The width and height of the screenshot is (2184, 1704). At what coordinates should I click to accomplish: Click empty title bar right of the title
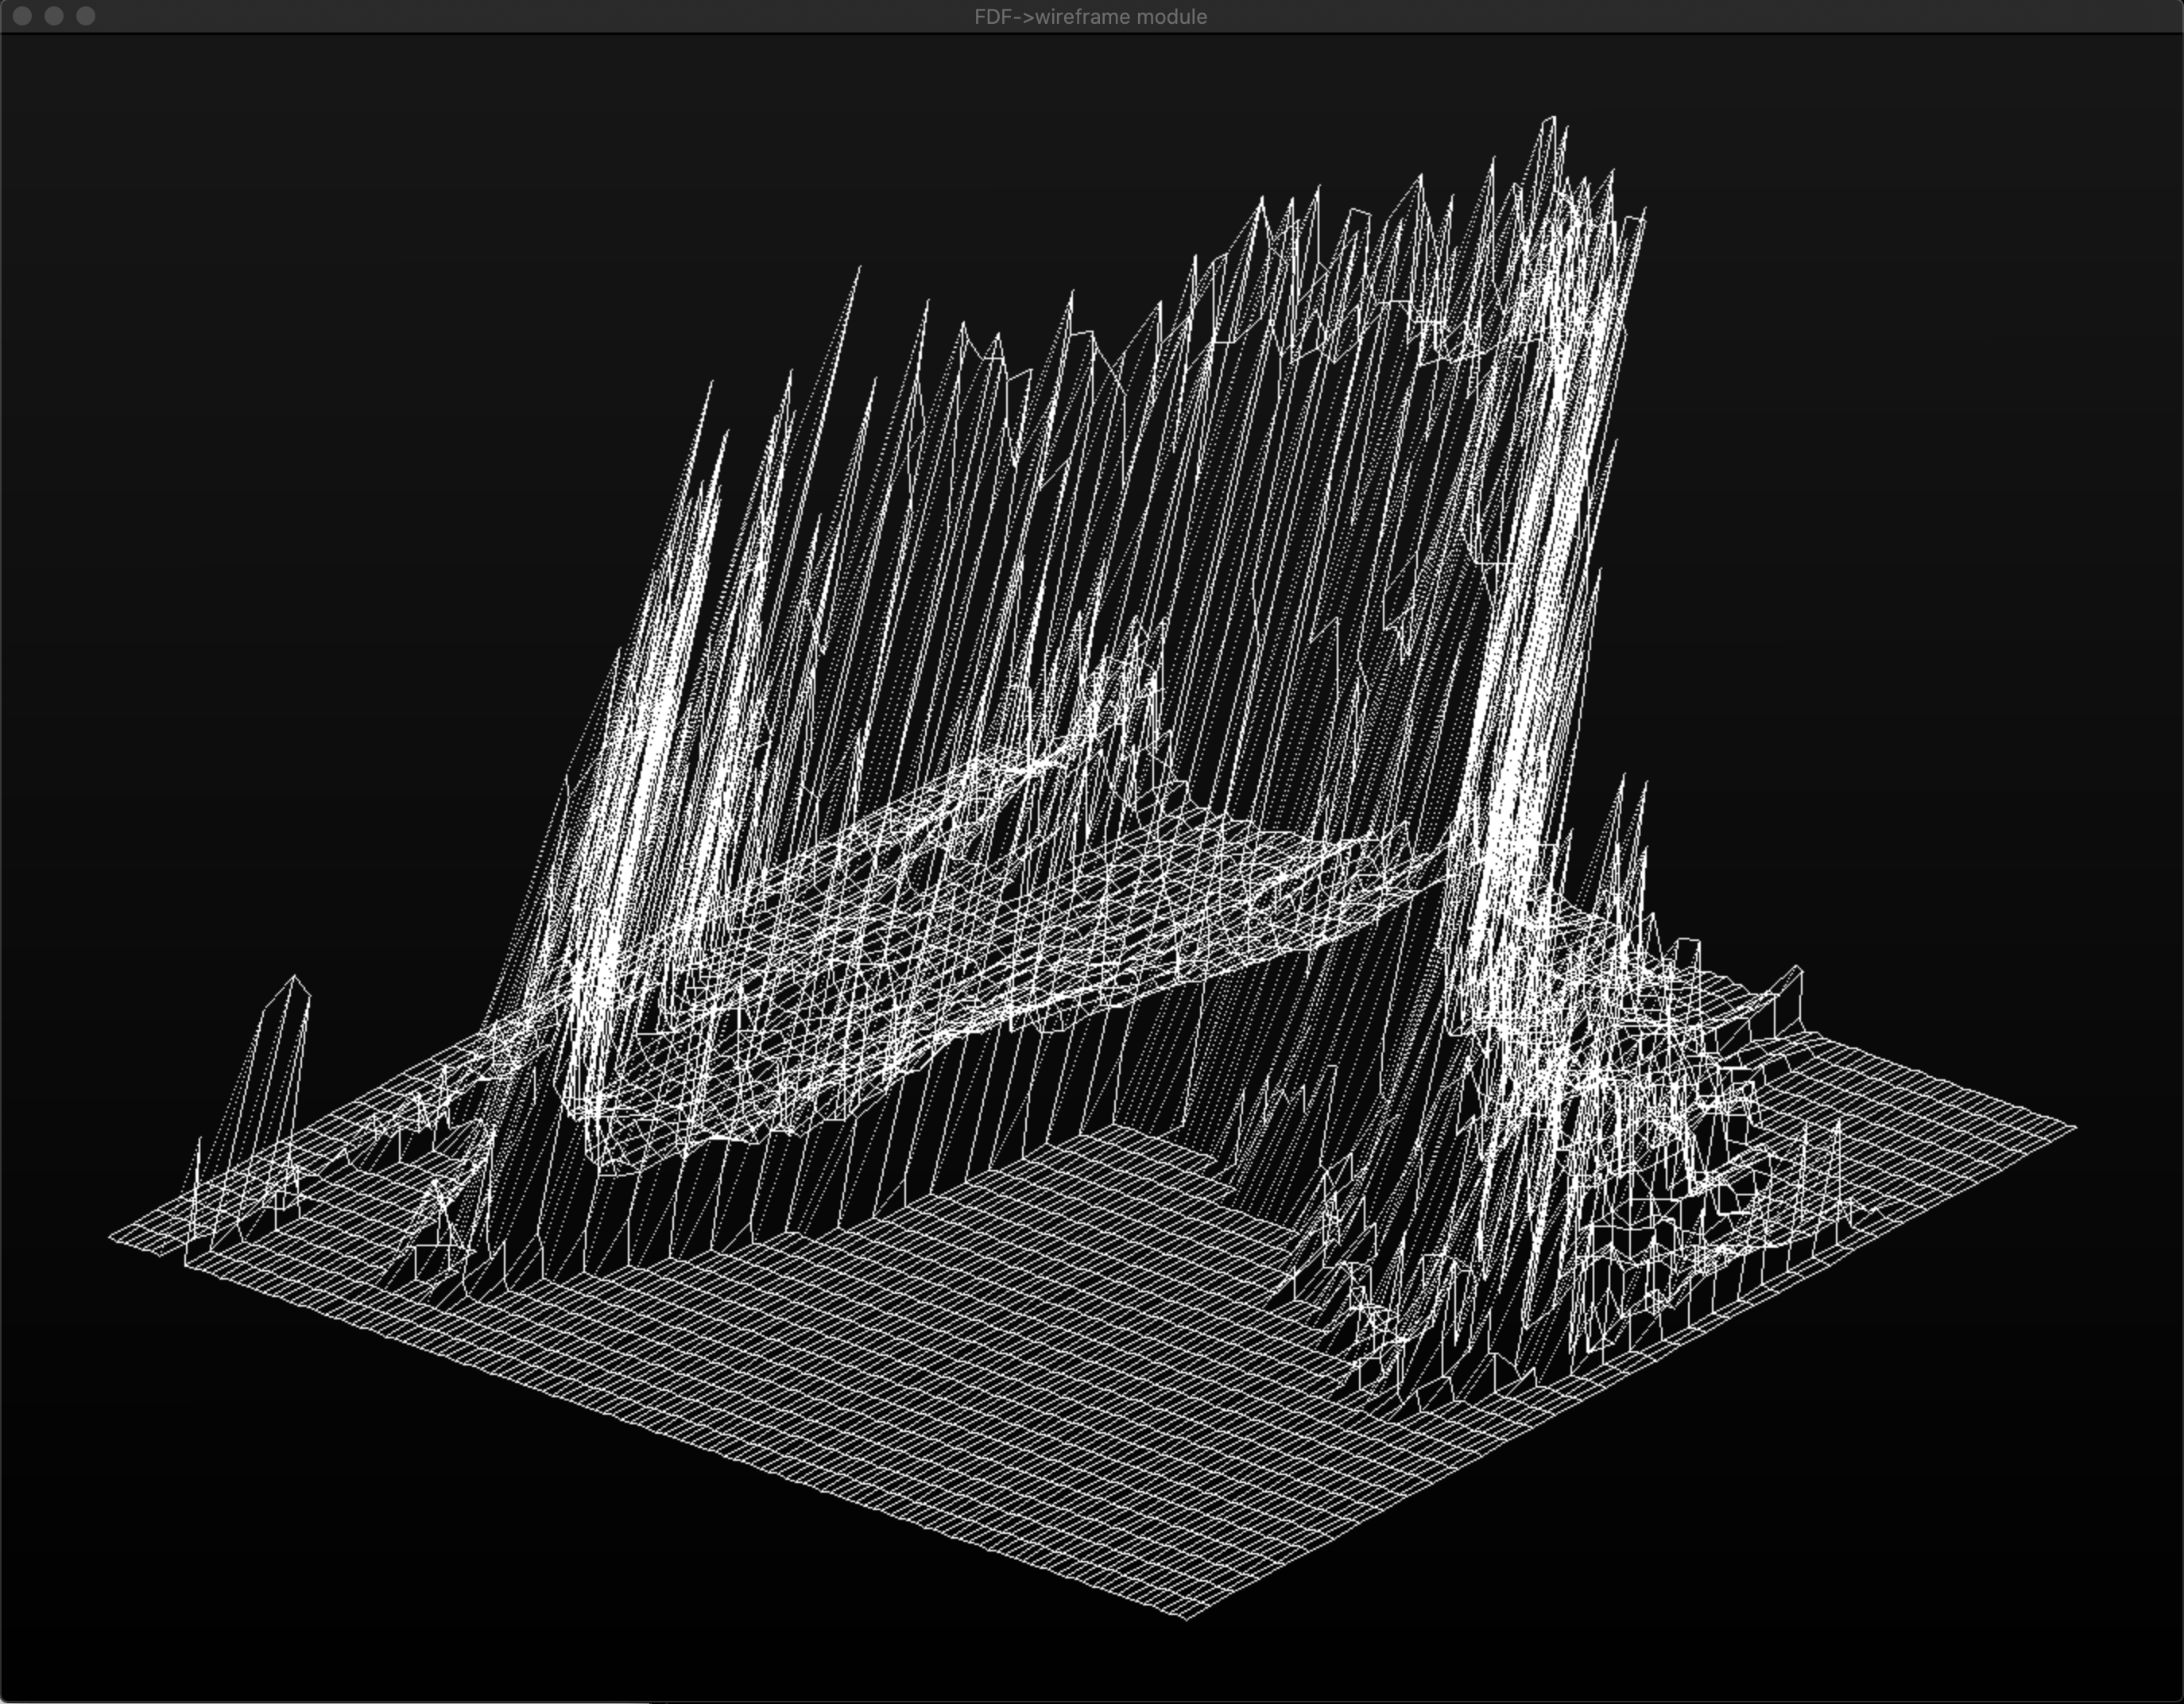pos(1700,17)
